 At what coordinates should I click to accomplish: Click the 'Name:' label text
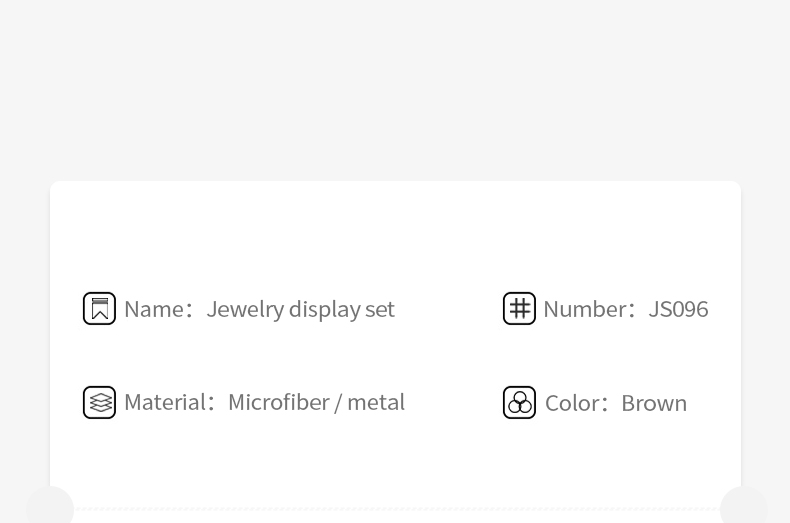(x=159, y=309)
